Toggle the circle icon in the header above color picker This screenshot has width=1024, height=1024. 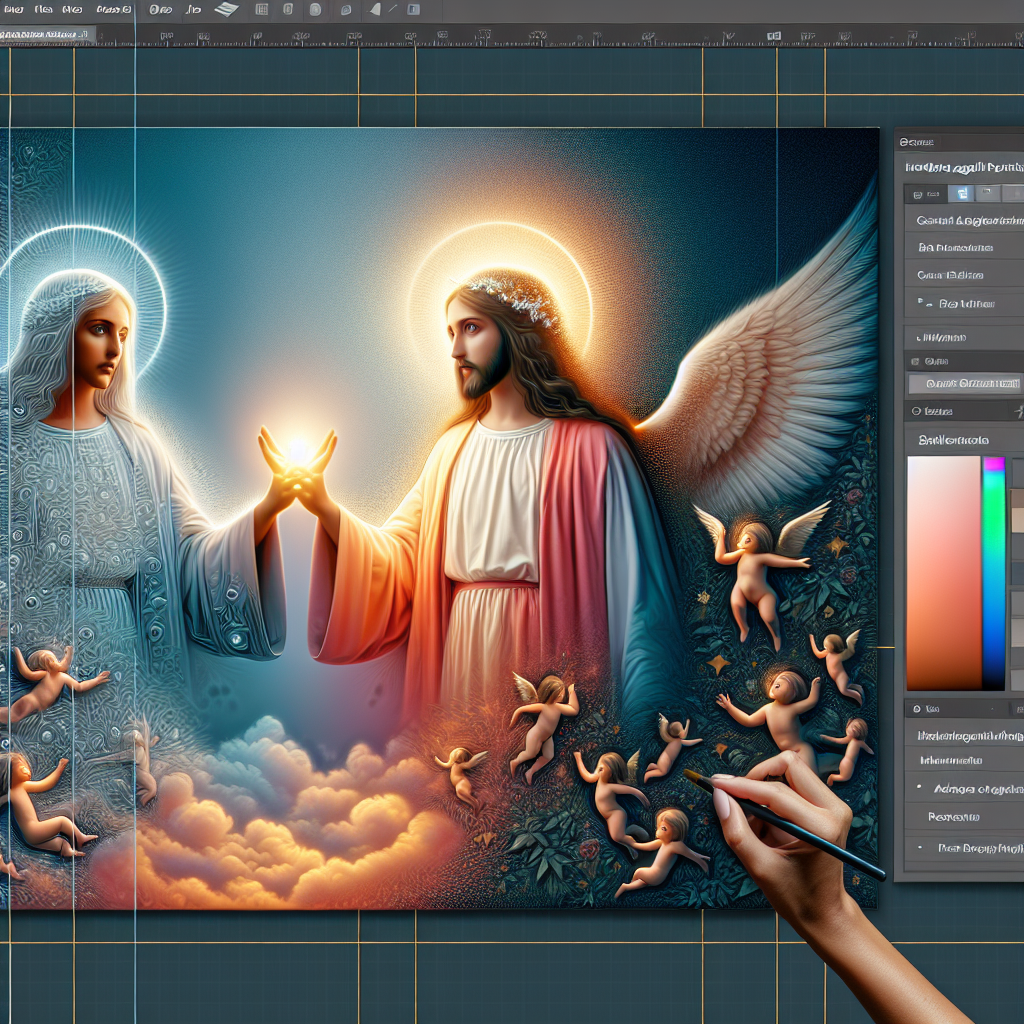[x=916, y=411]
